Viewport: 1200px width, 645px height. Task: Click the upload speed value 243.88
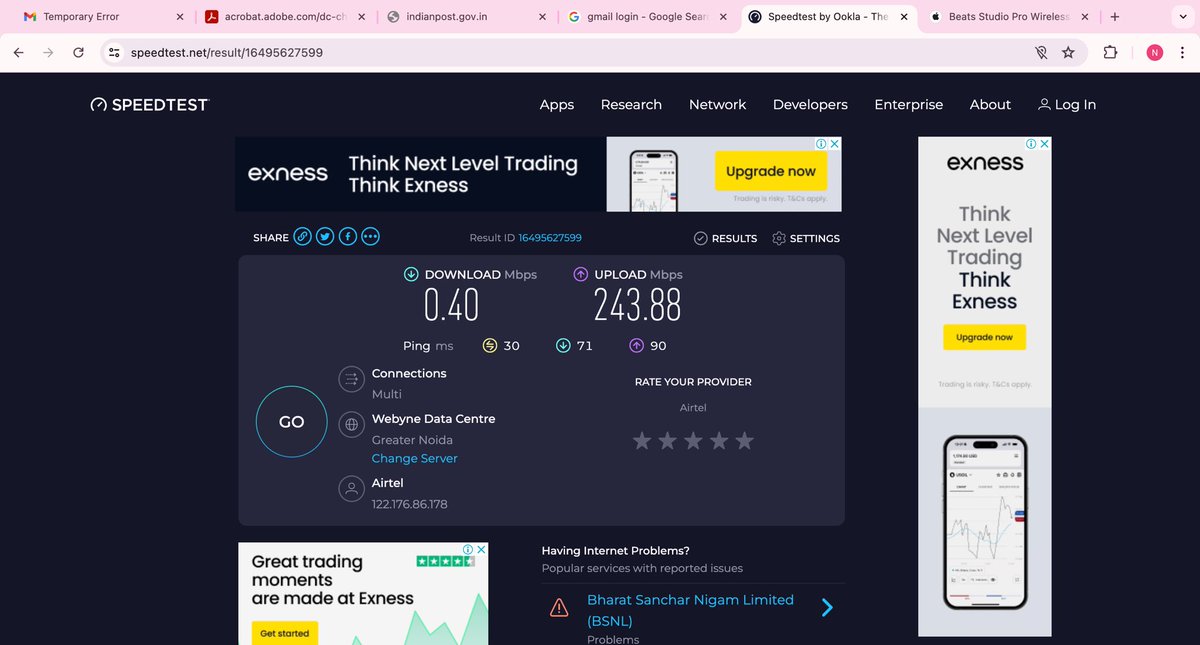coord(638,305)
